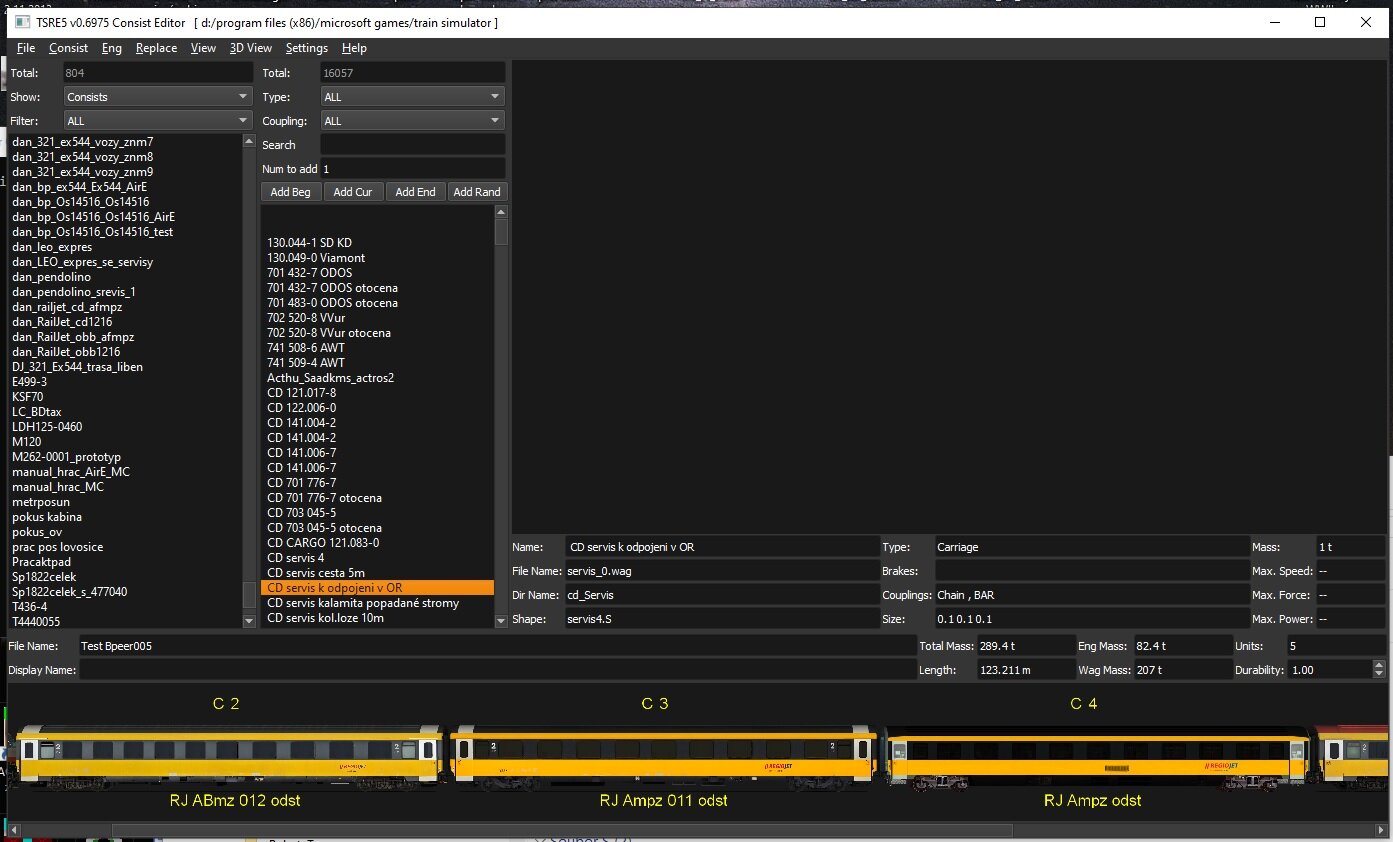
Task: Focus the Search input field
Action: [413, 145]
